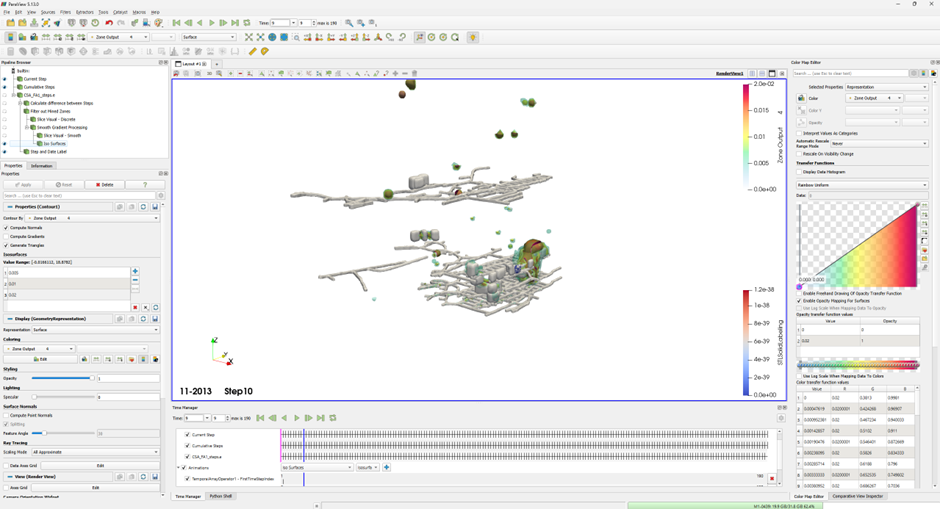Viewport: 940px width, 509px height.
Task: Enable Rescale On Visibility Change checkbox
Action: click(799, 154)
